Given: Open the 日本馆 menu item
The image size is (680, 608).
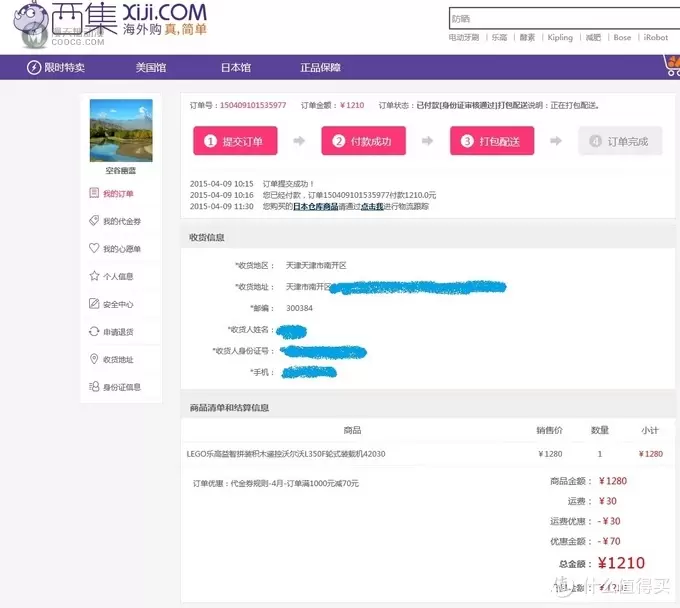Looking at the screenshot, I should [x=236, y=68].
